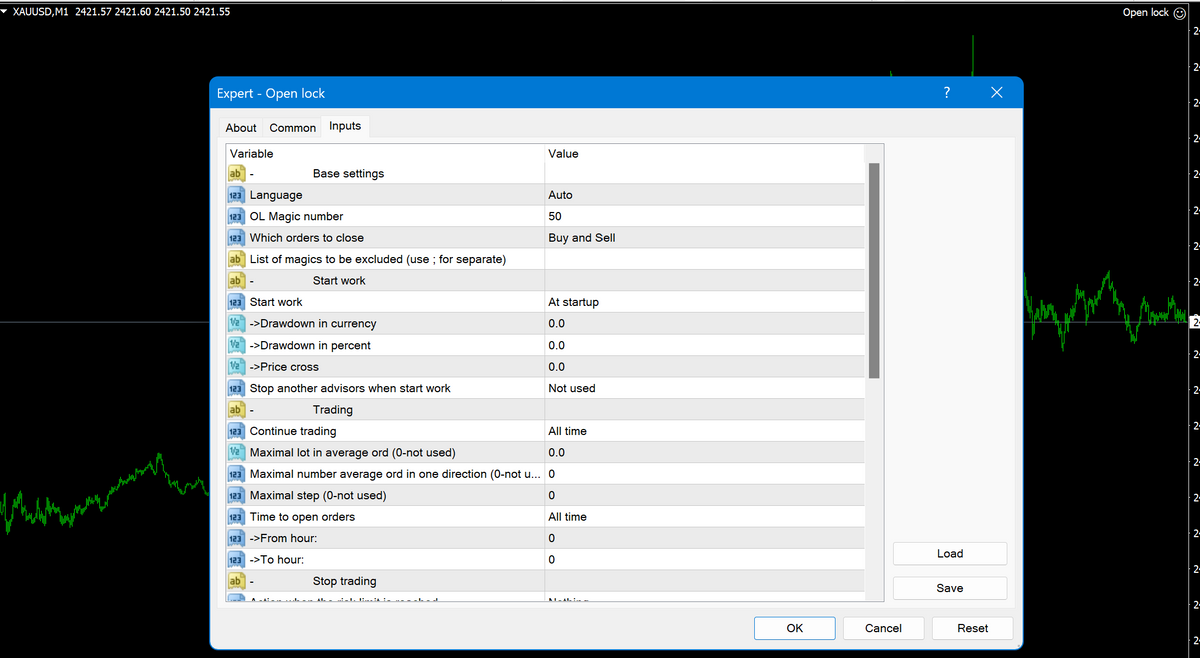Click icon beside Price cross variable
Screen dimensions: 1200x658
(237, 367)
